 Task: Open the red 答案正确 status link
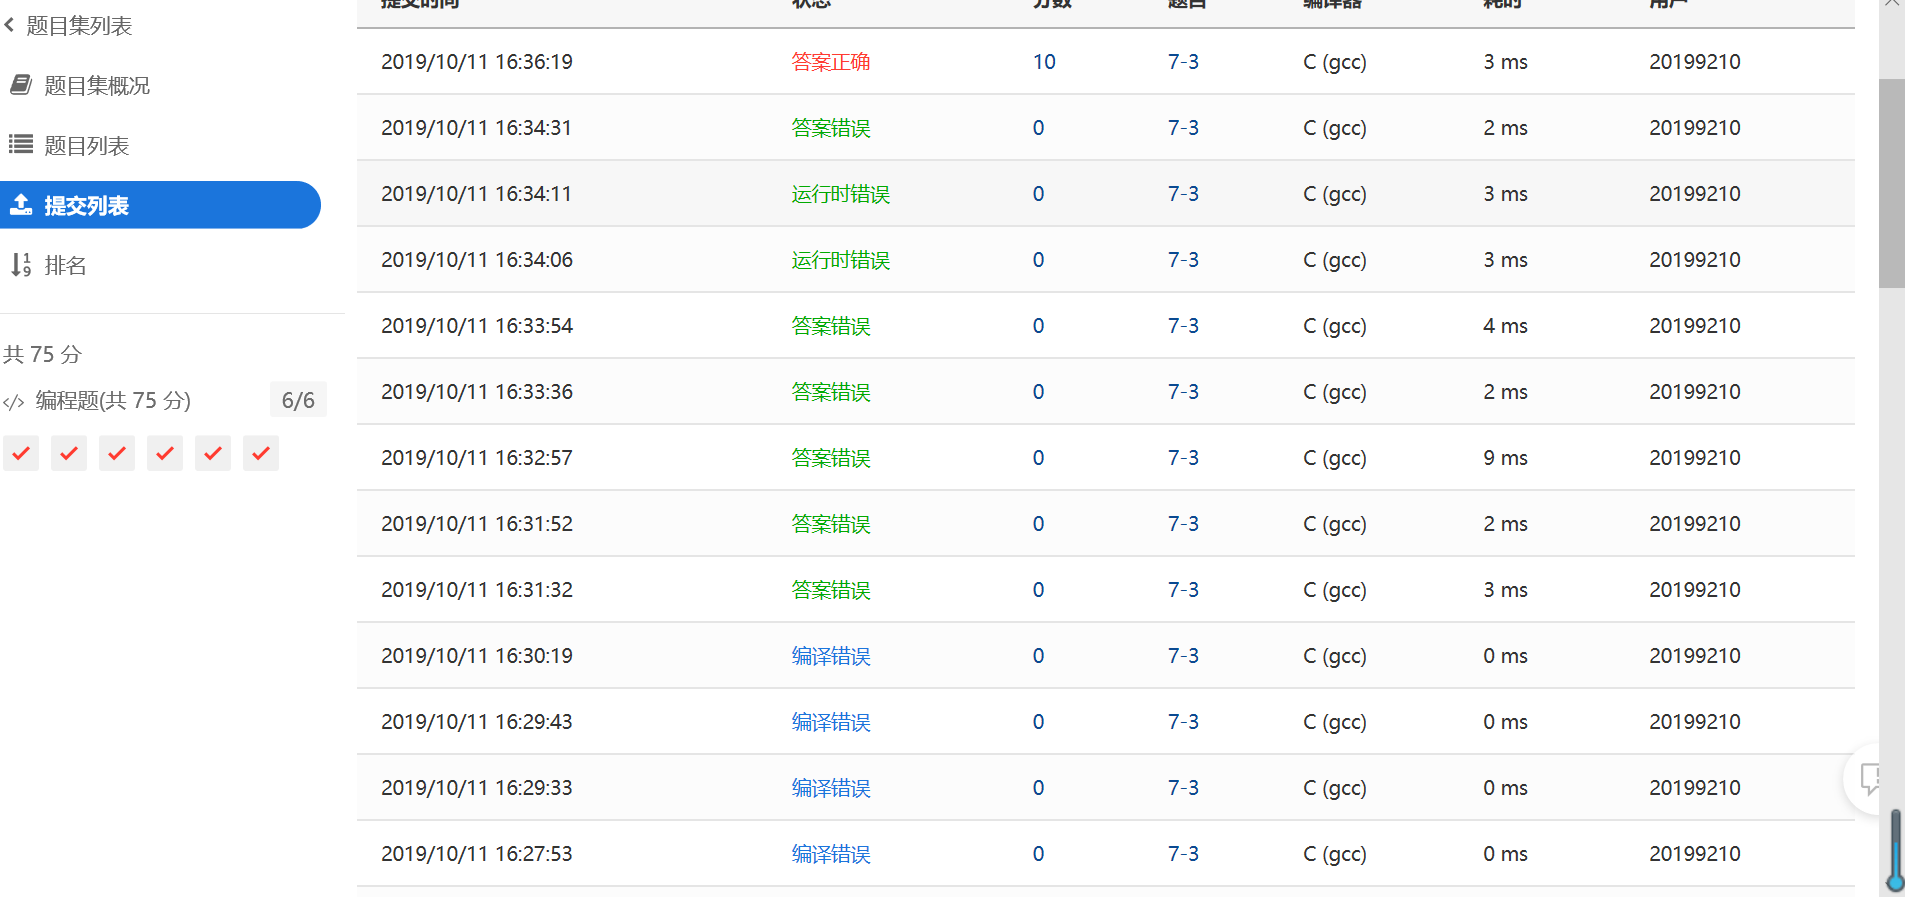pos(830,62)
